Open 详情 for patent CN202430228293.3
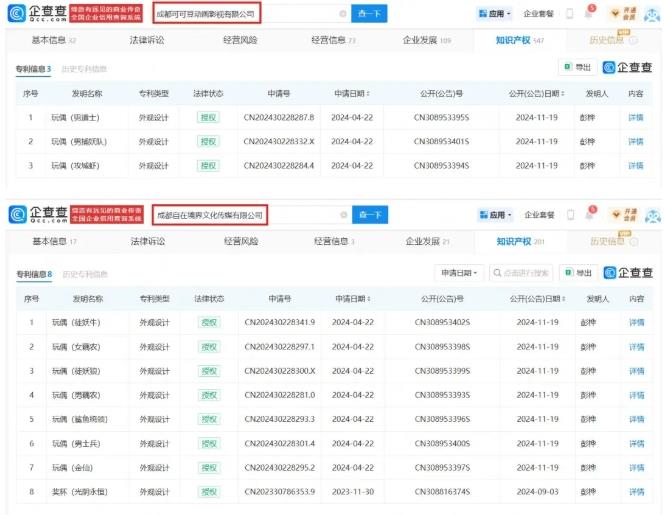Viewport: 665px width, 515px height. coord(637,419)
